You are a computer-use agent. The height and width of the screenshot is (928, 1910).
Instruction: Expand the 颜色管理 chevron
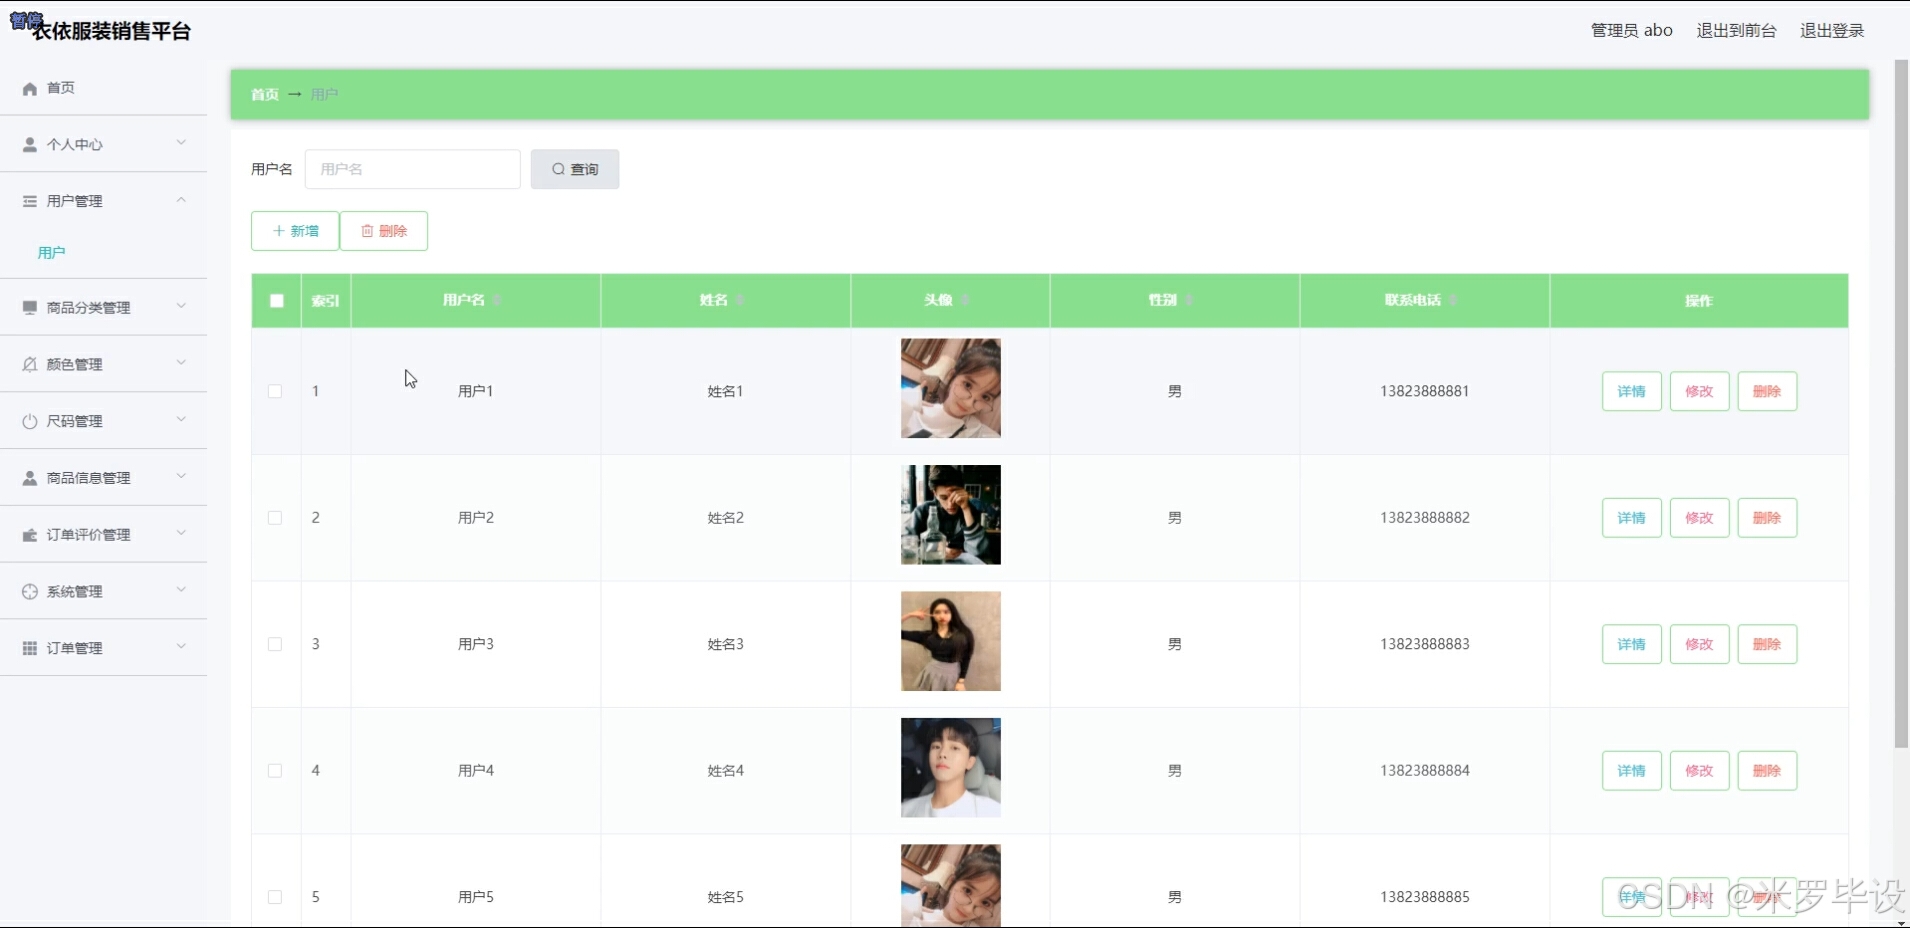(181, 363)
